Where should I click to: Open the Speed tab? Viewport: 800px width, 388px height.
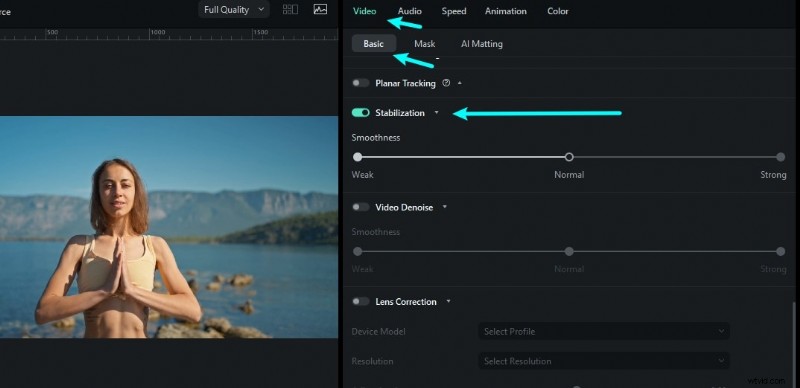click(x=454, y=11)
